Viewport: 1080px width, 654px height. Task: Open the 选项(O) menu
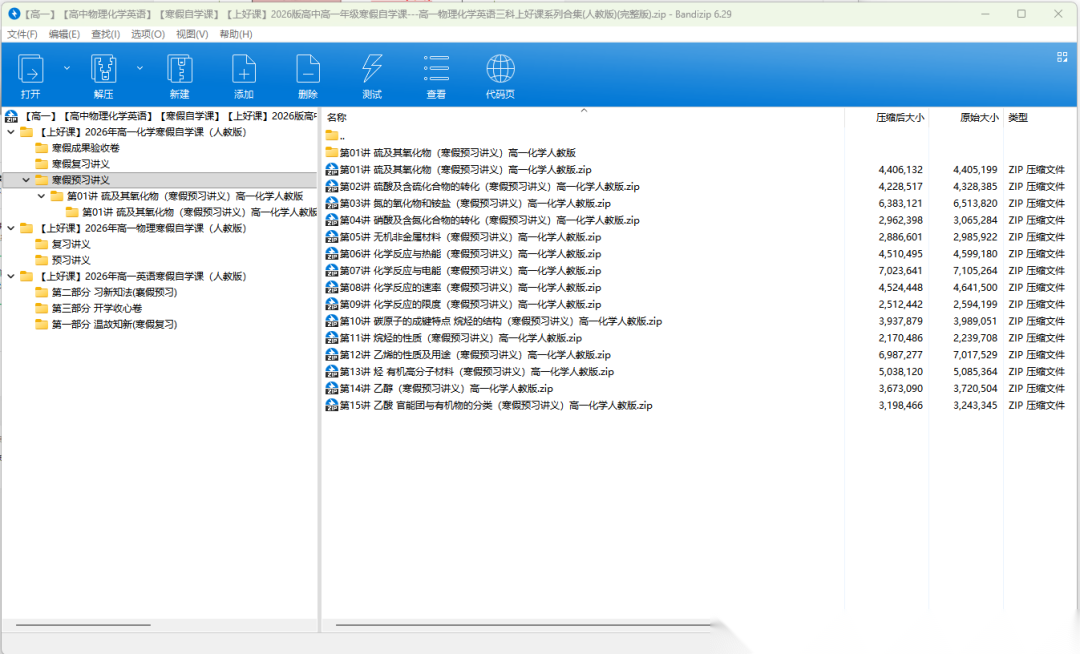tap(148, 34)
